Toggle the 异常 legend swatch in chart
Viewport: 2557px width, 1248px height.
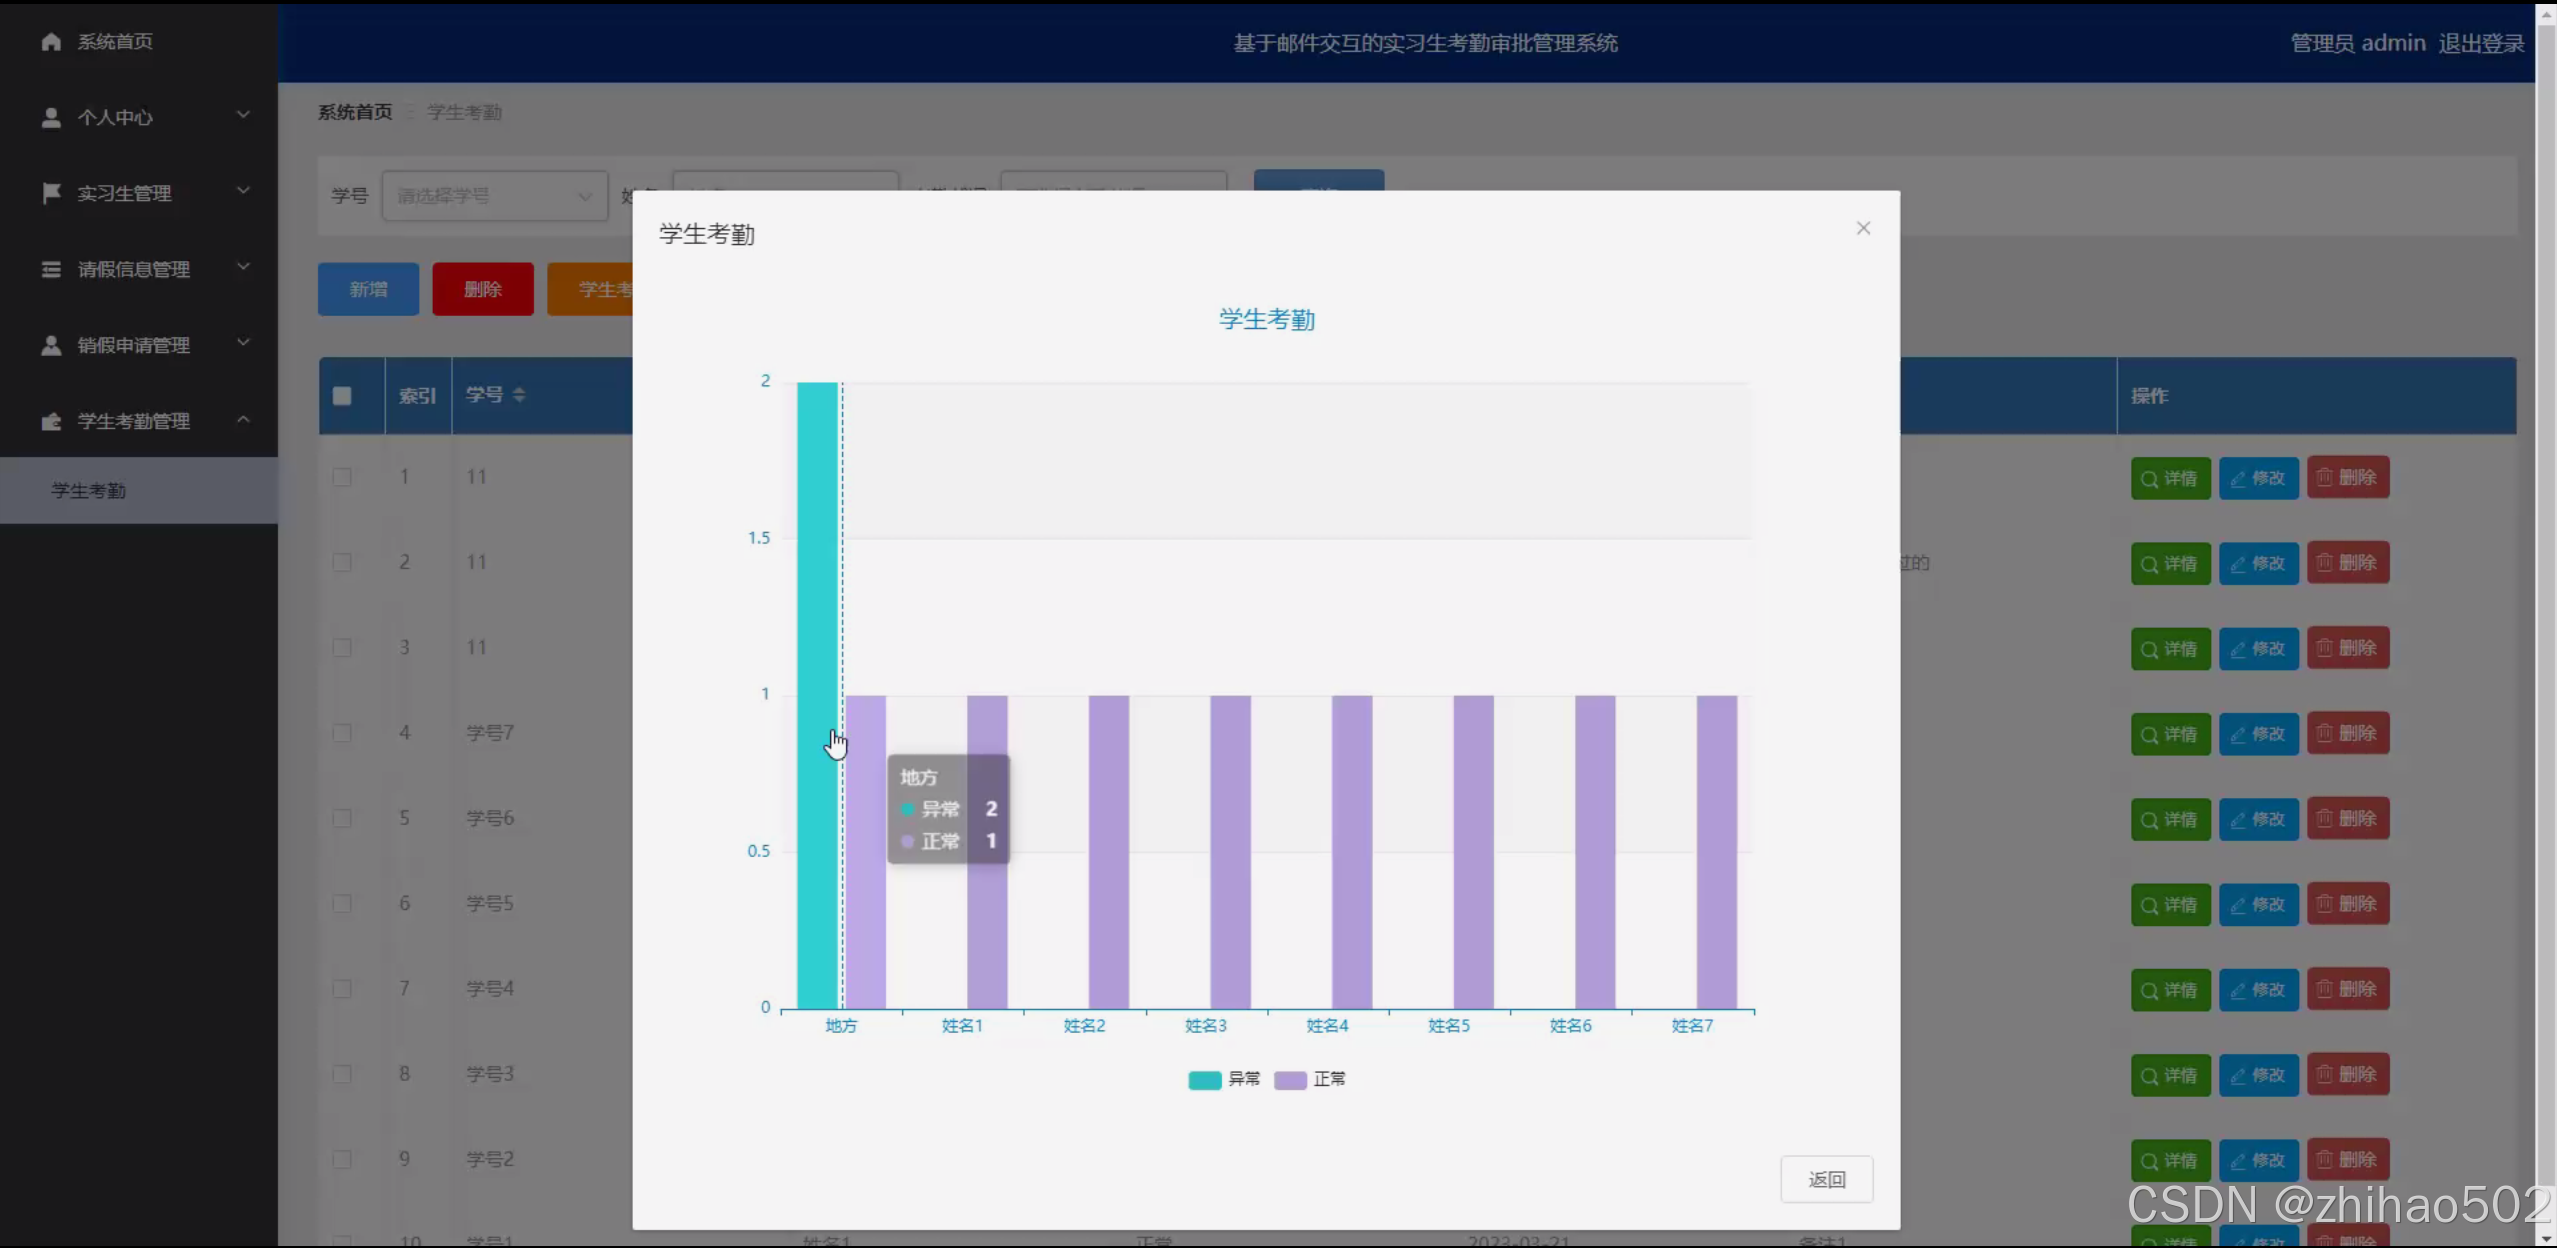point(1204,1080)
